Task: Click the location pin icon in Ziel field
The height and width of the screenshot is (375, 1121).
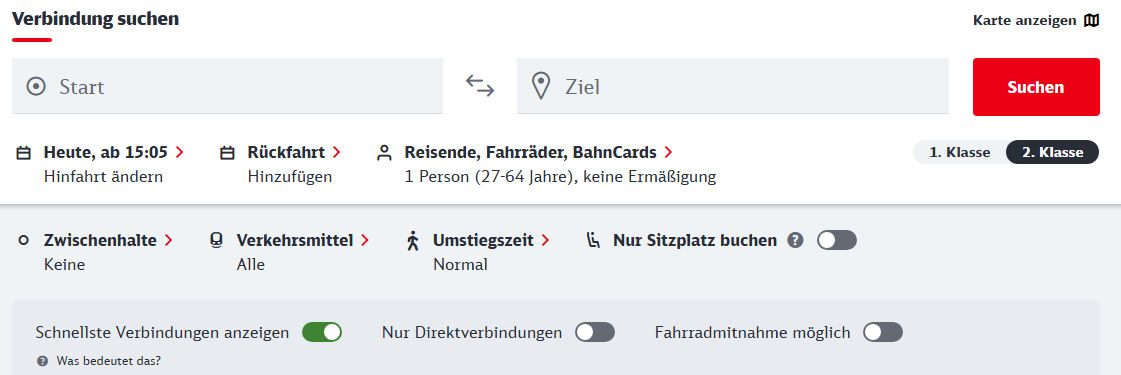Action: click(x=541, y=86)
